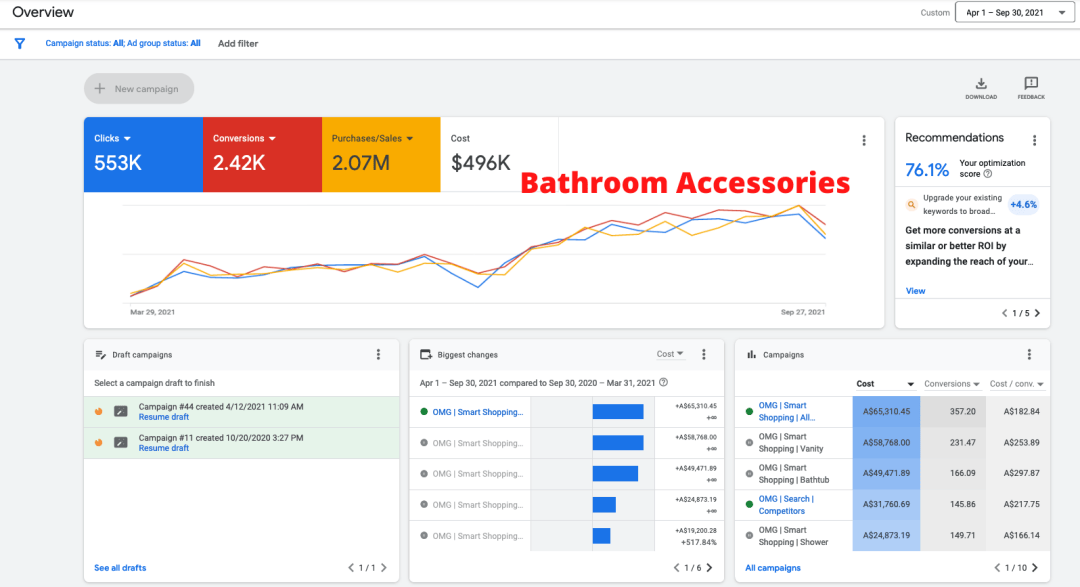The width and height of the screenshot is (1080, 587).
Task: Open the Apr 1 – Sep 30, 2021 date range dropdown
Action: click(x=1015, y=12)
